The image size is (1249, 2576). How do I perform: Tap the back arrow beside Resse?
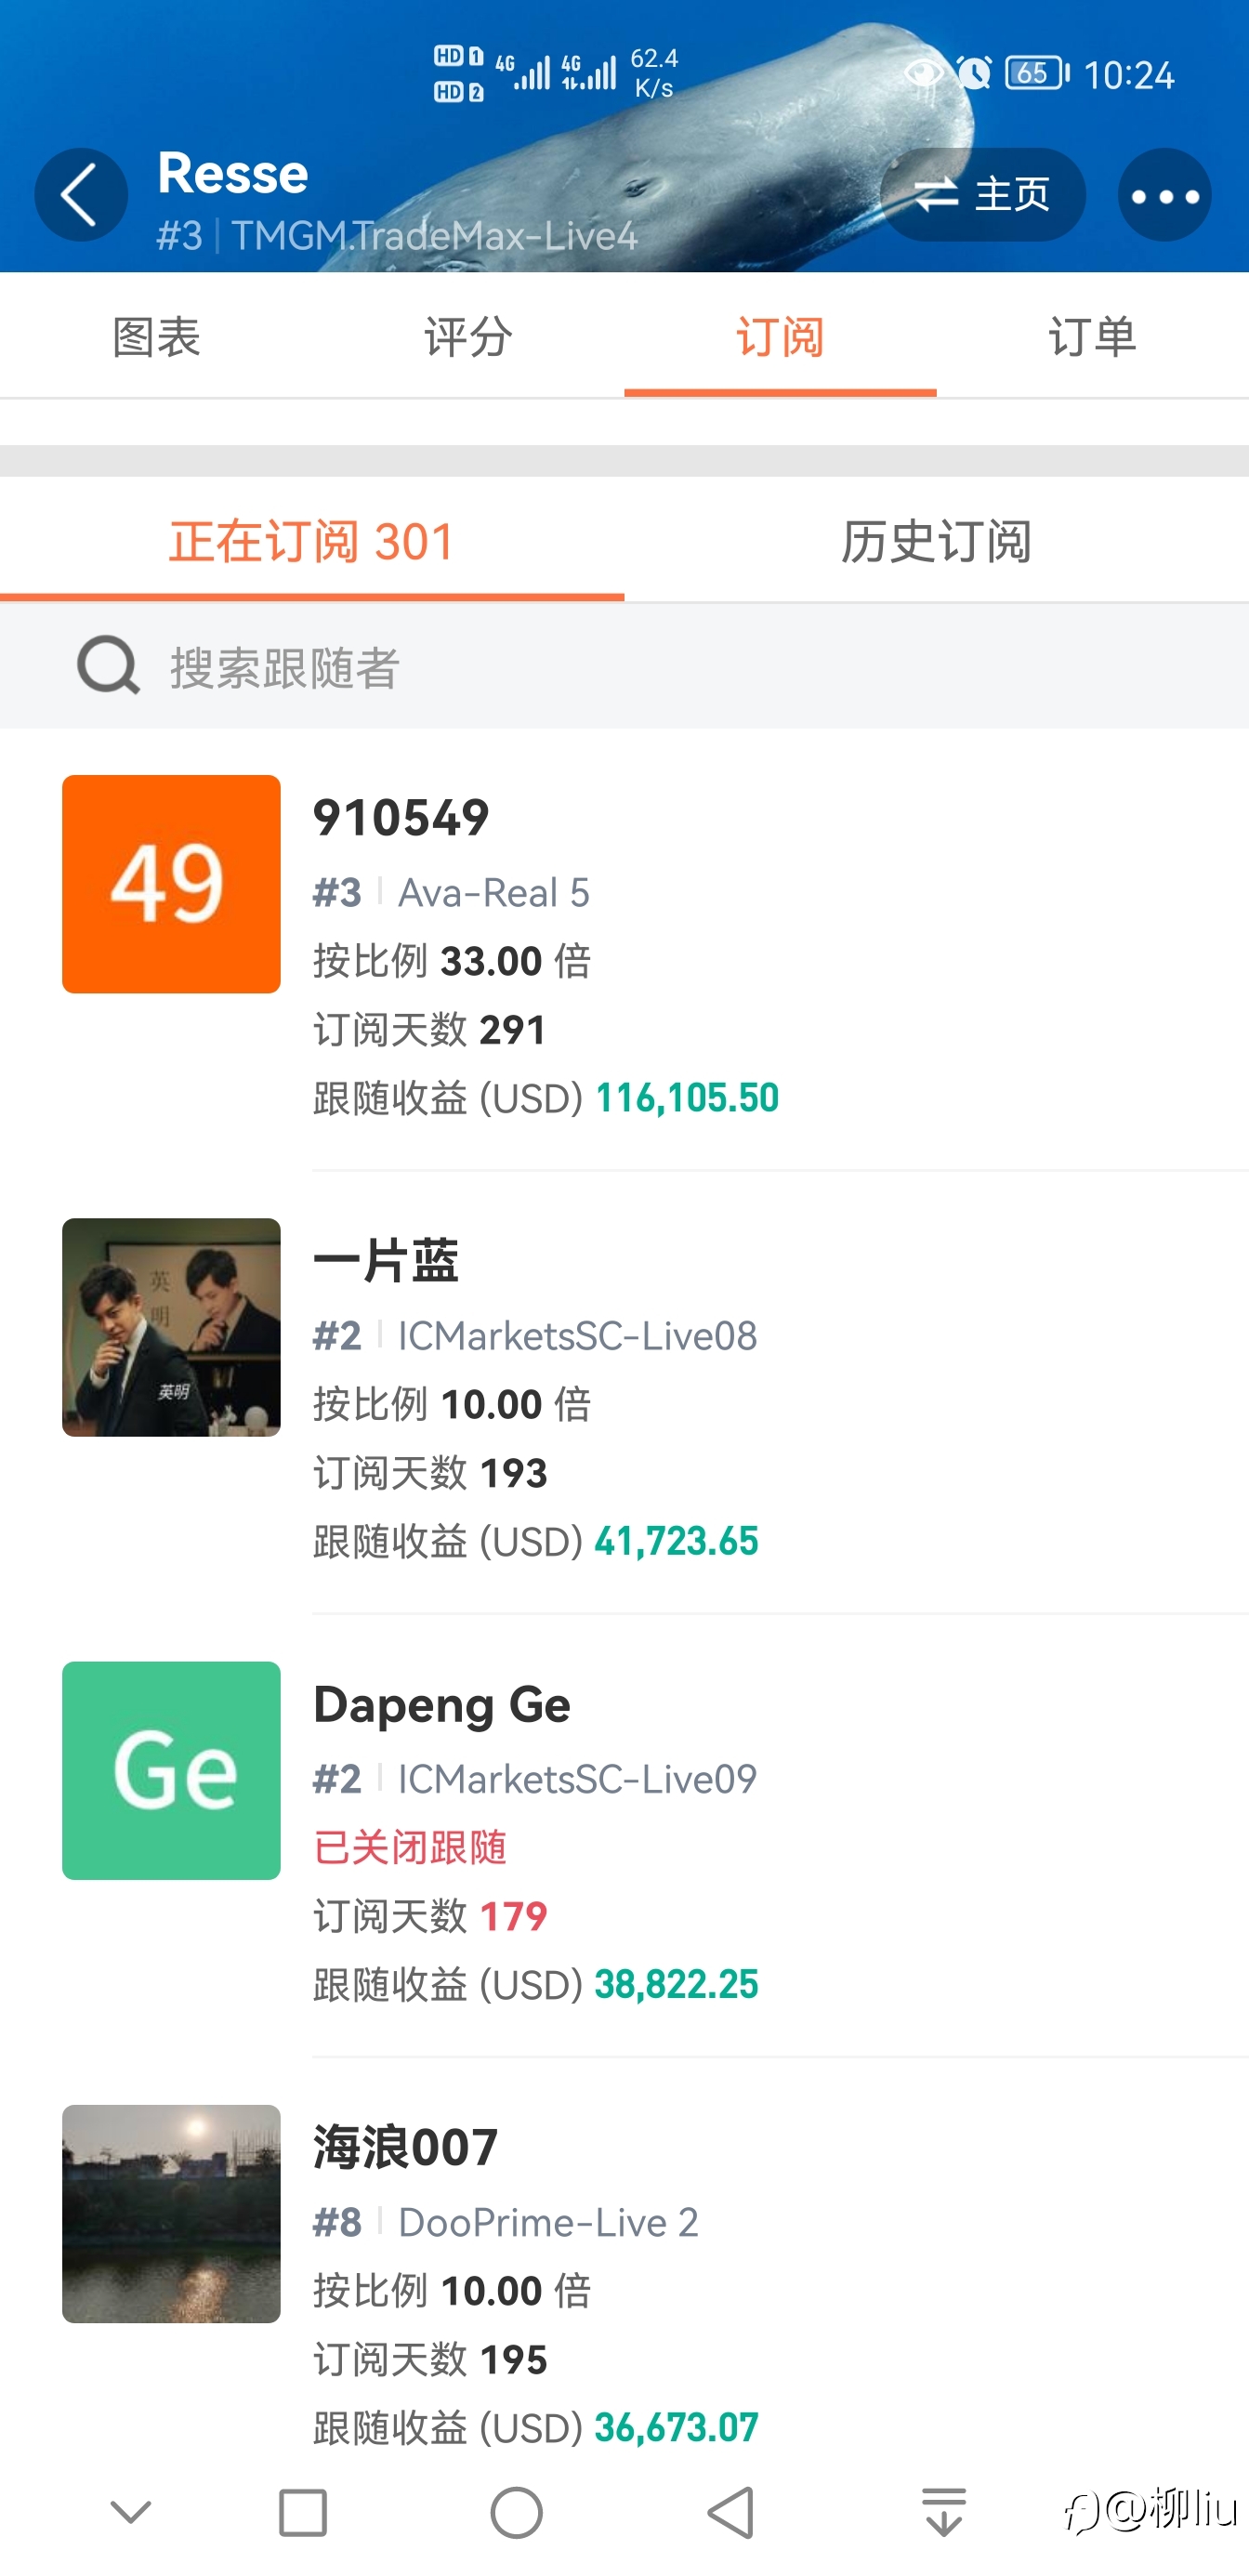point(81,194)
